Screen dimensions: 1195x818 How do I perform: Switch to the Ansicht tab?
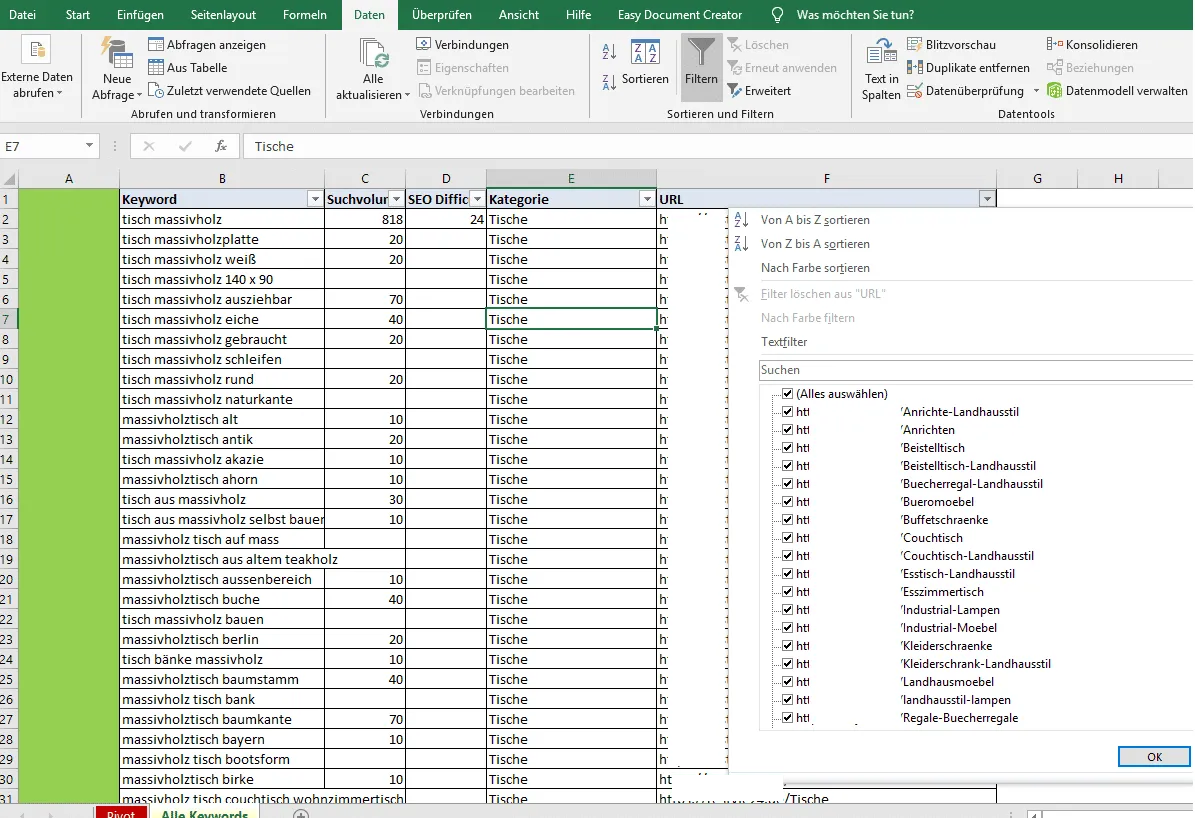point(518,14)
